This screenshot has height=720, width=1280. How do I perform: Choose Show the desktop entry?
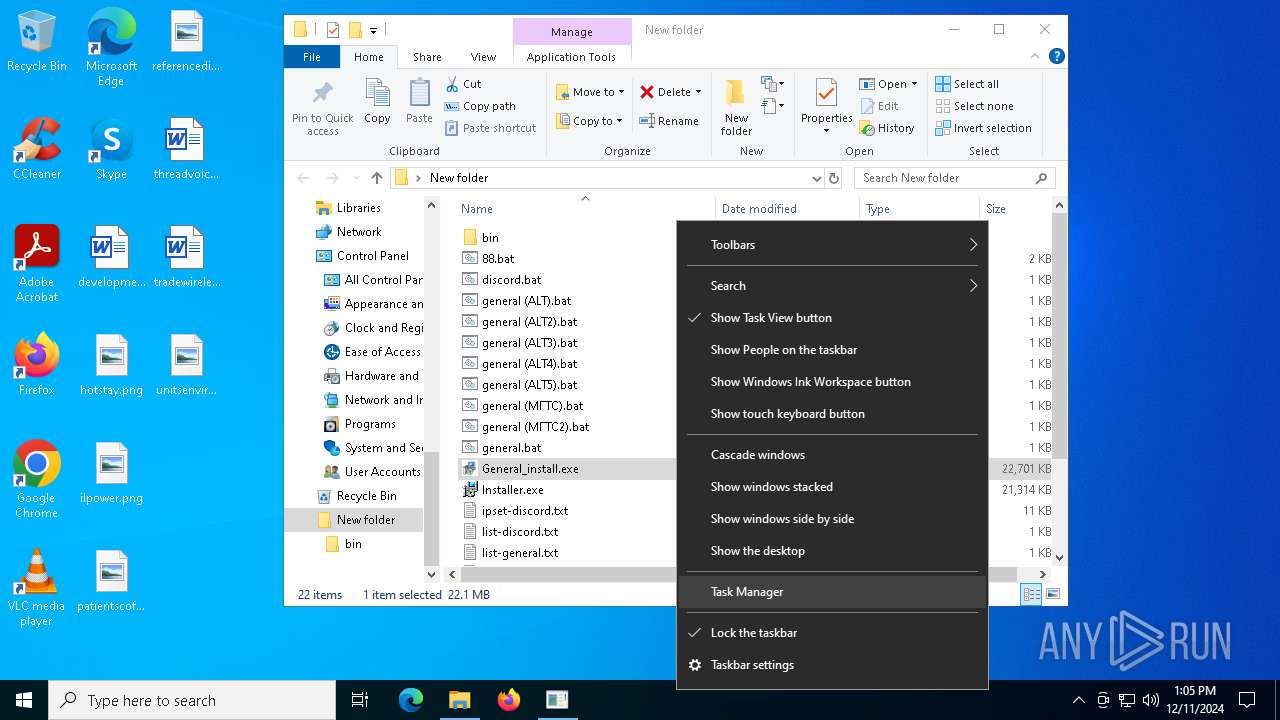(832, 551)
